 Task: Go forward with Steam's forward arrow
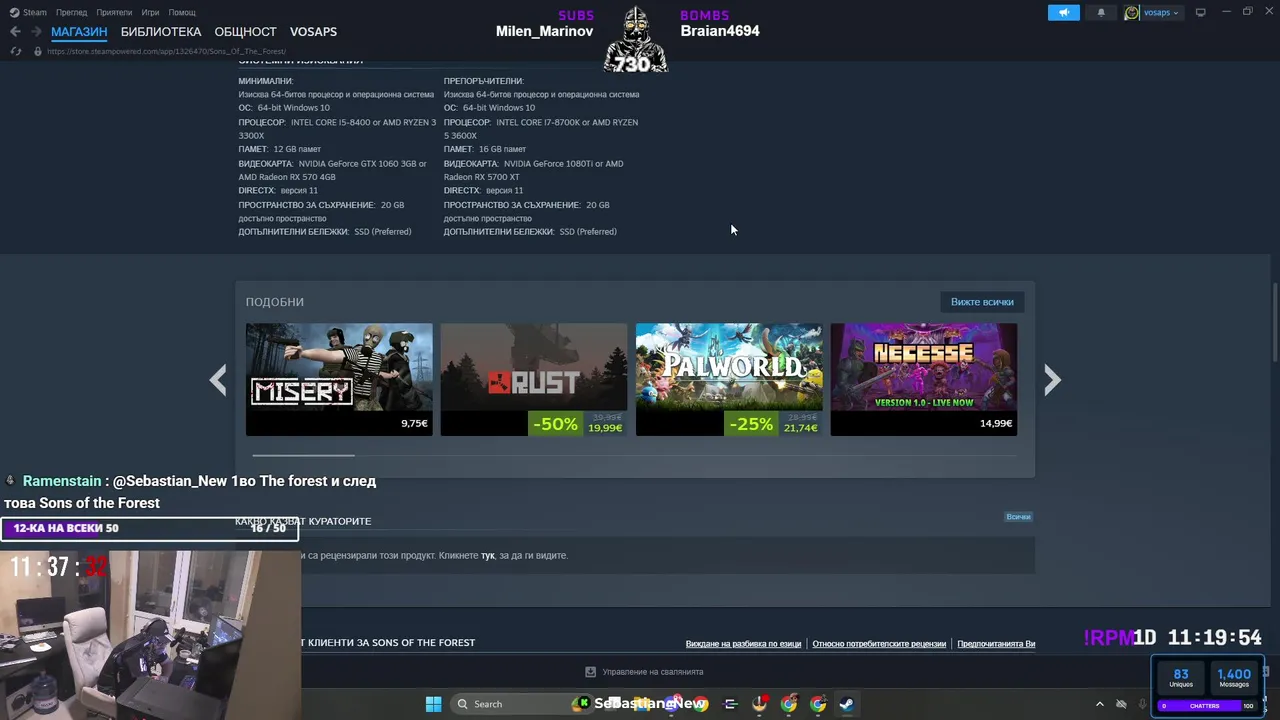point(37,32)
